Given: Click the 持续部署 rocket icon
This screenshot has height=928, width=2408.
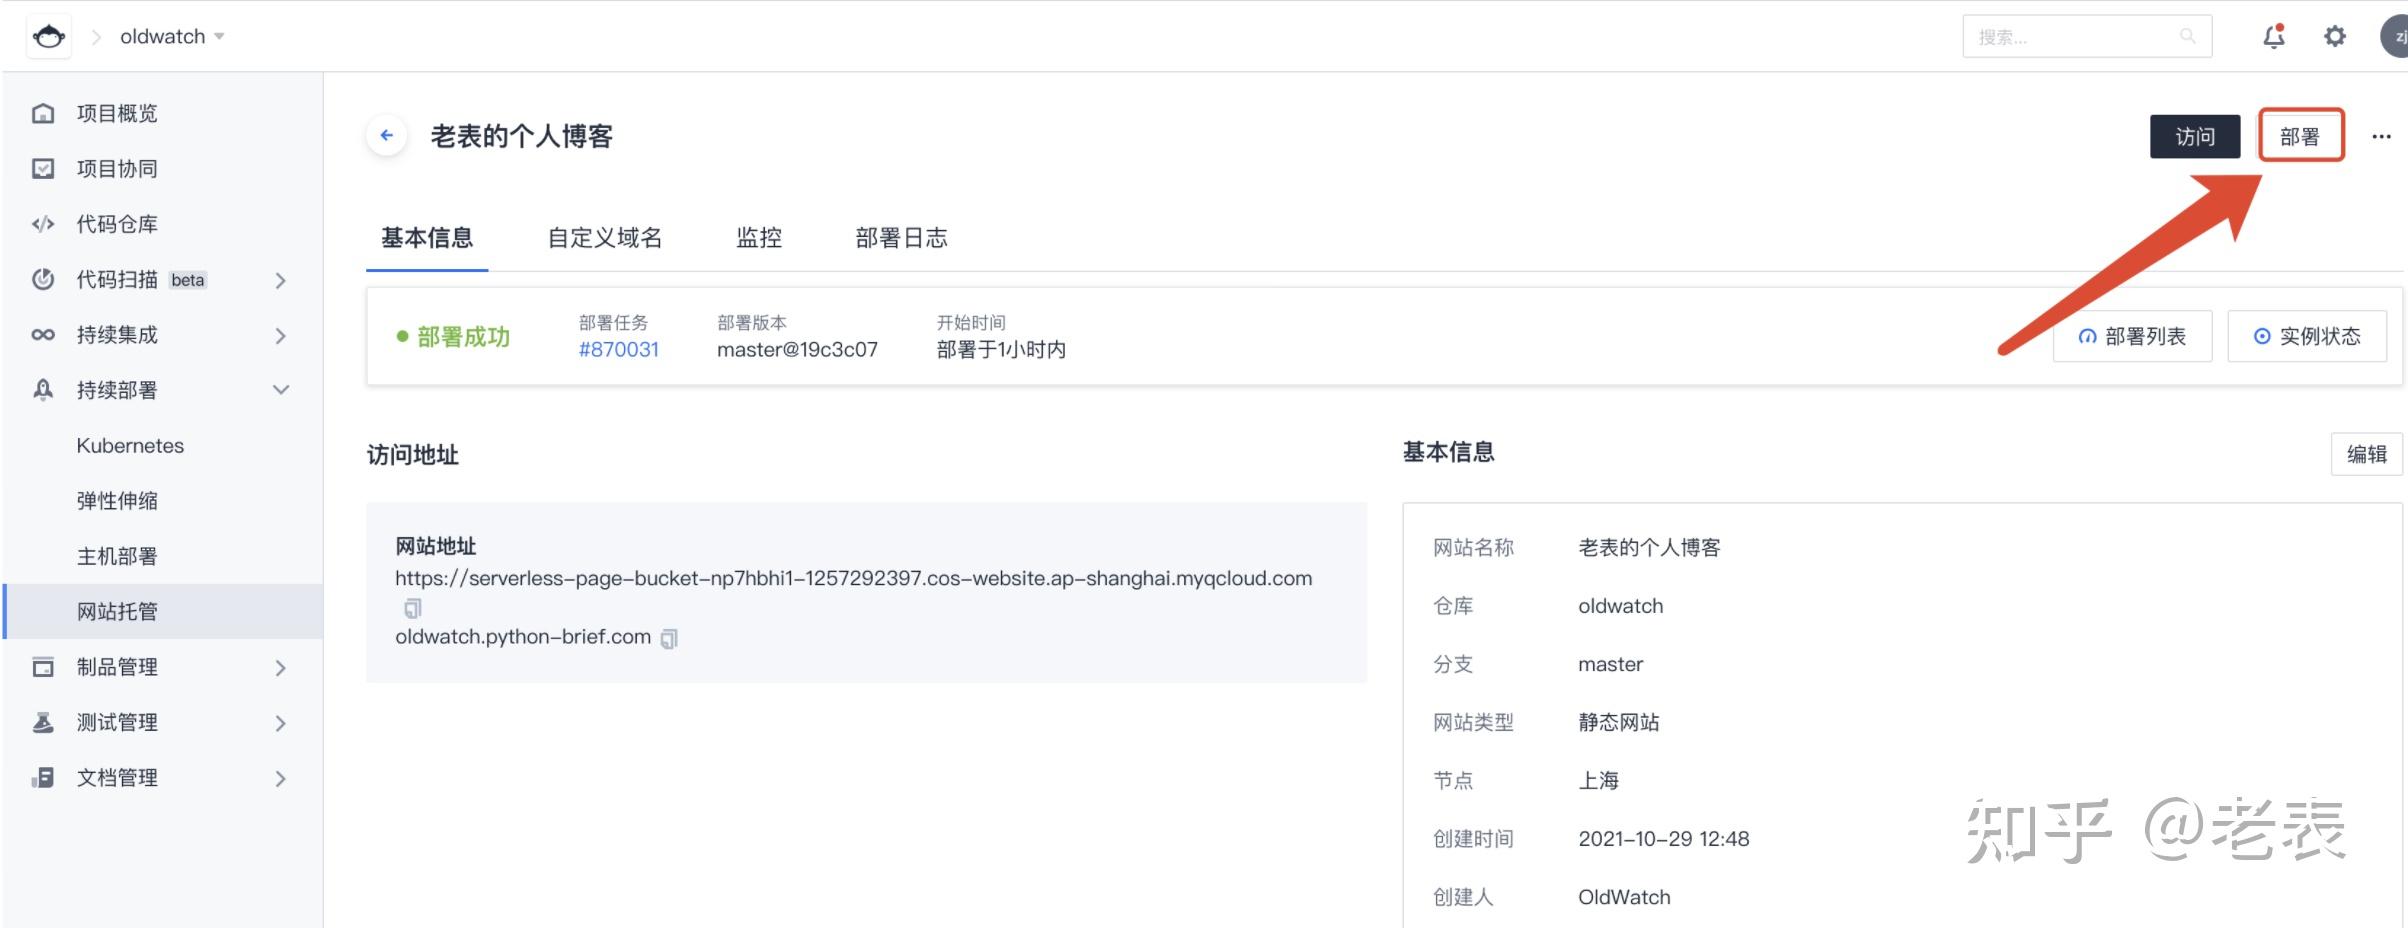Looking at the screenshot, I should pos(43,390).
